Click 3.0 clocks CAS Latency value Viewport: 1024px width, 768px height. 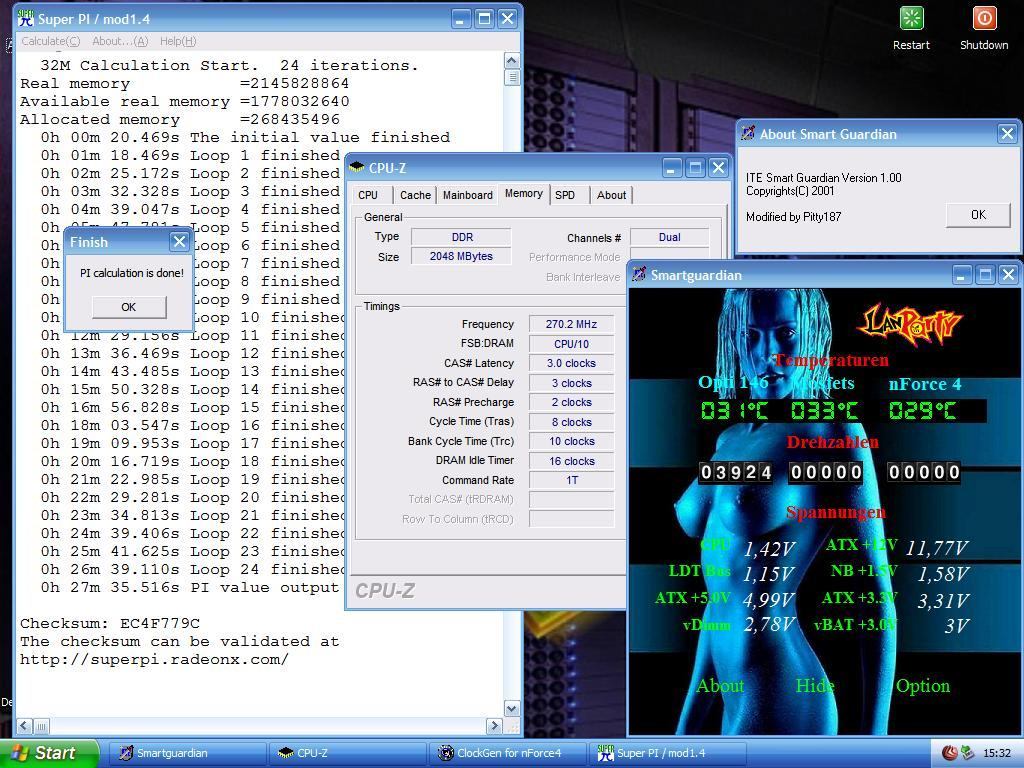coord(571,363)
